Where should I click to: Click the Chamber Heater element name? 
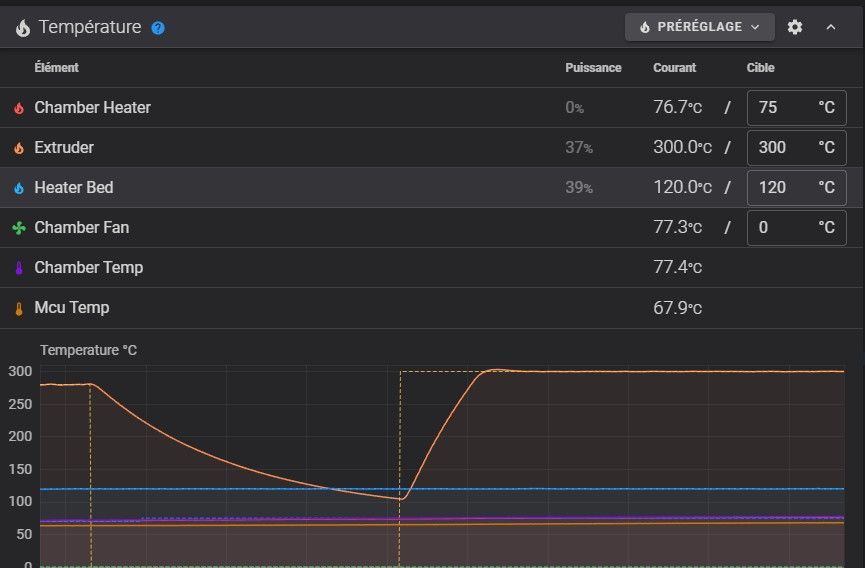pyautogui.click(x=92, y=107)
